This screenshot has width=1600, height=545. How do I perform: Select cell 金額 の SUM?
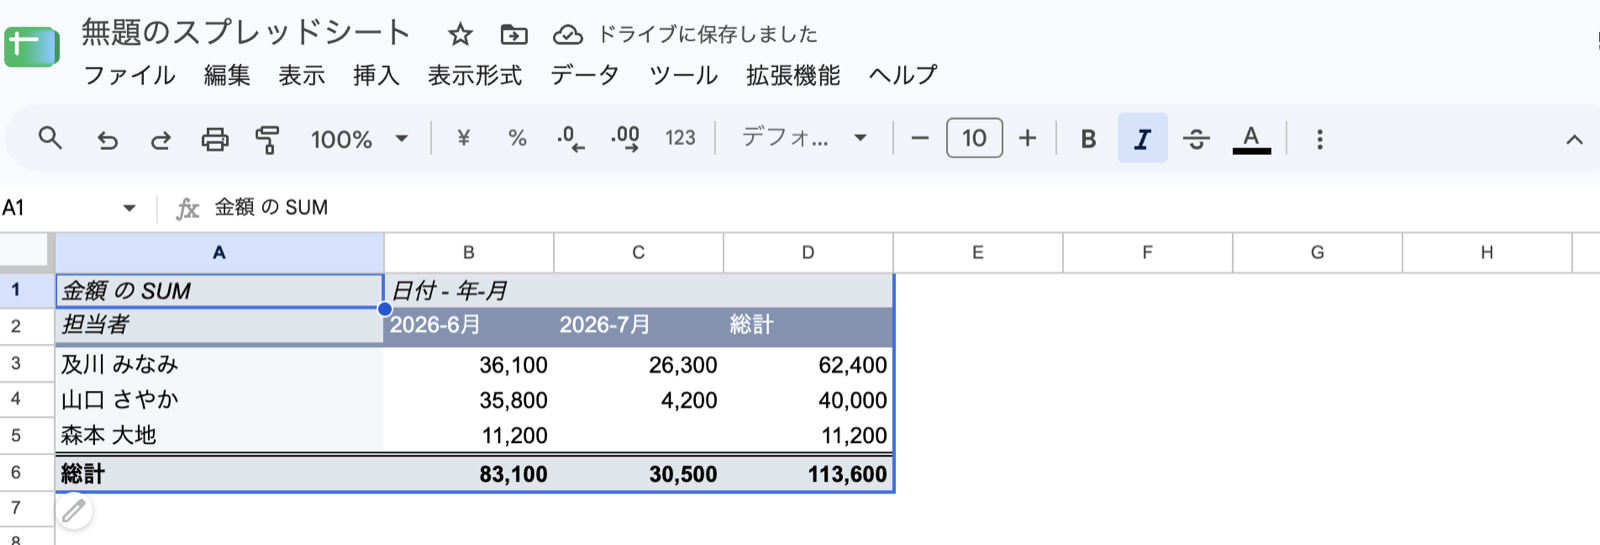click(219, 290)
